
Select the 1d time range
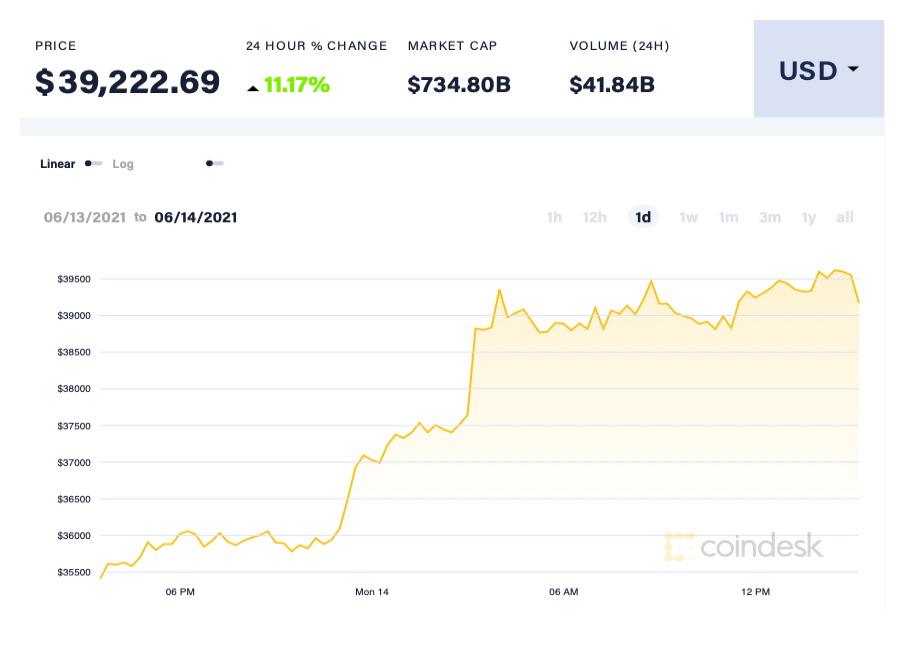(x=643, y=217)
